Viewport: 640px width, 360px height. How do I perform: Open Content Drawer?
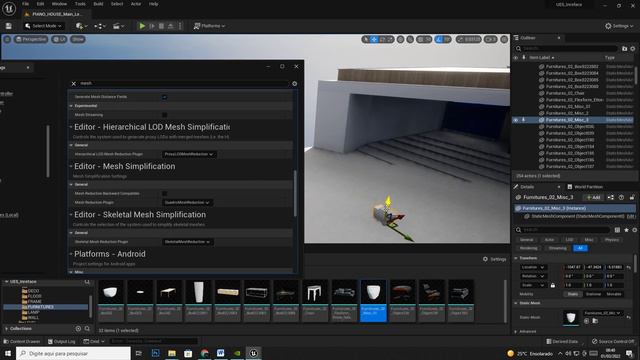(22, 342)
